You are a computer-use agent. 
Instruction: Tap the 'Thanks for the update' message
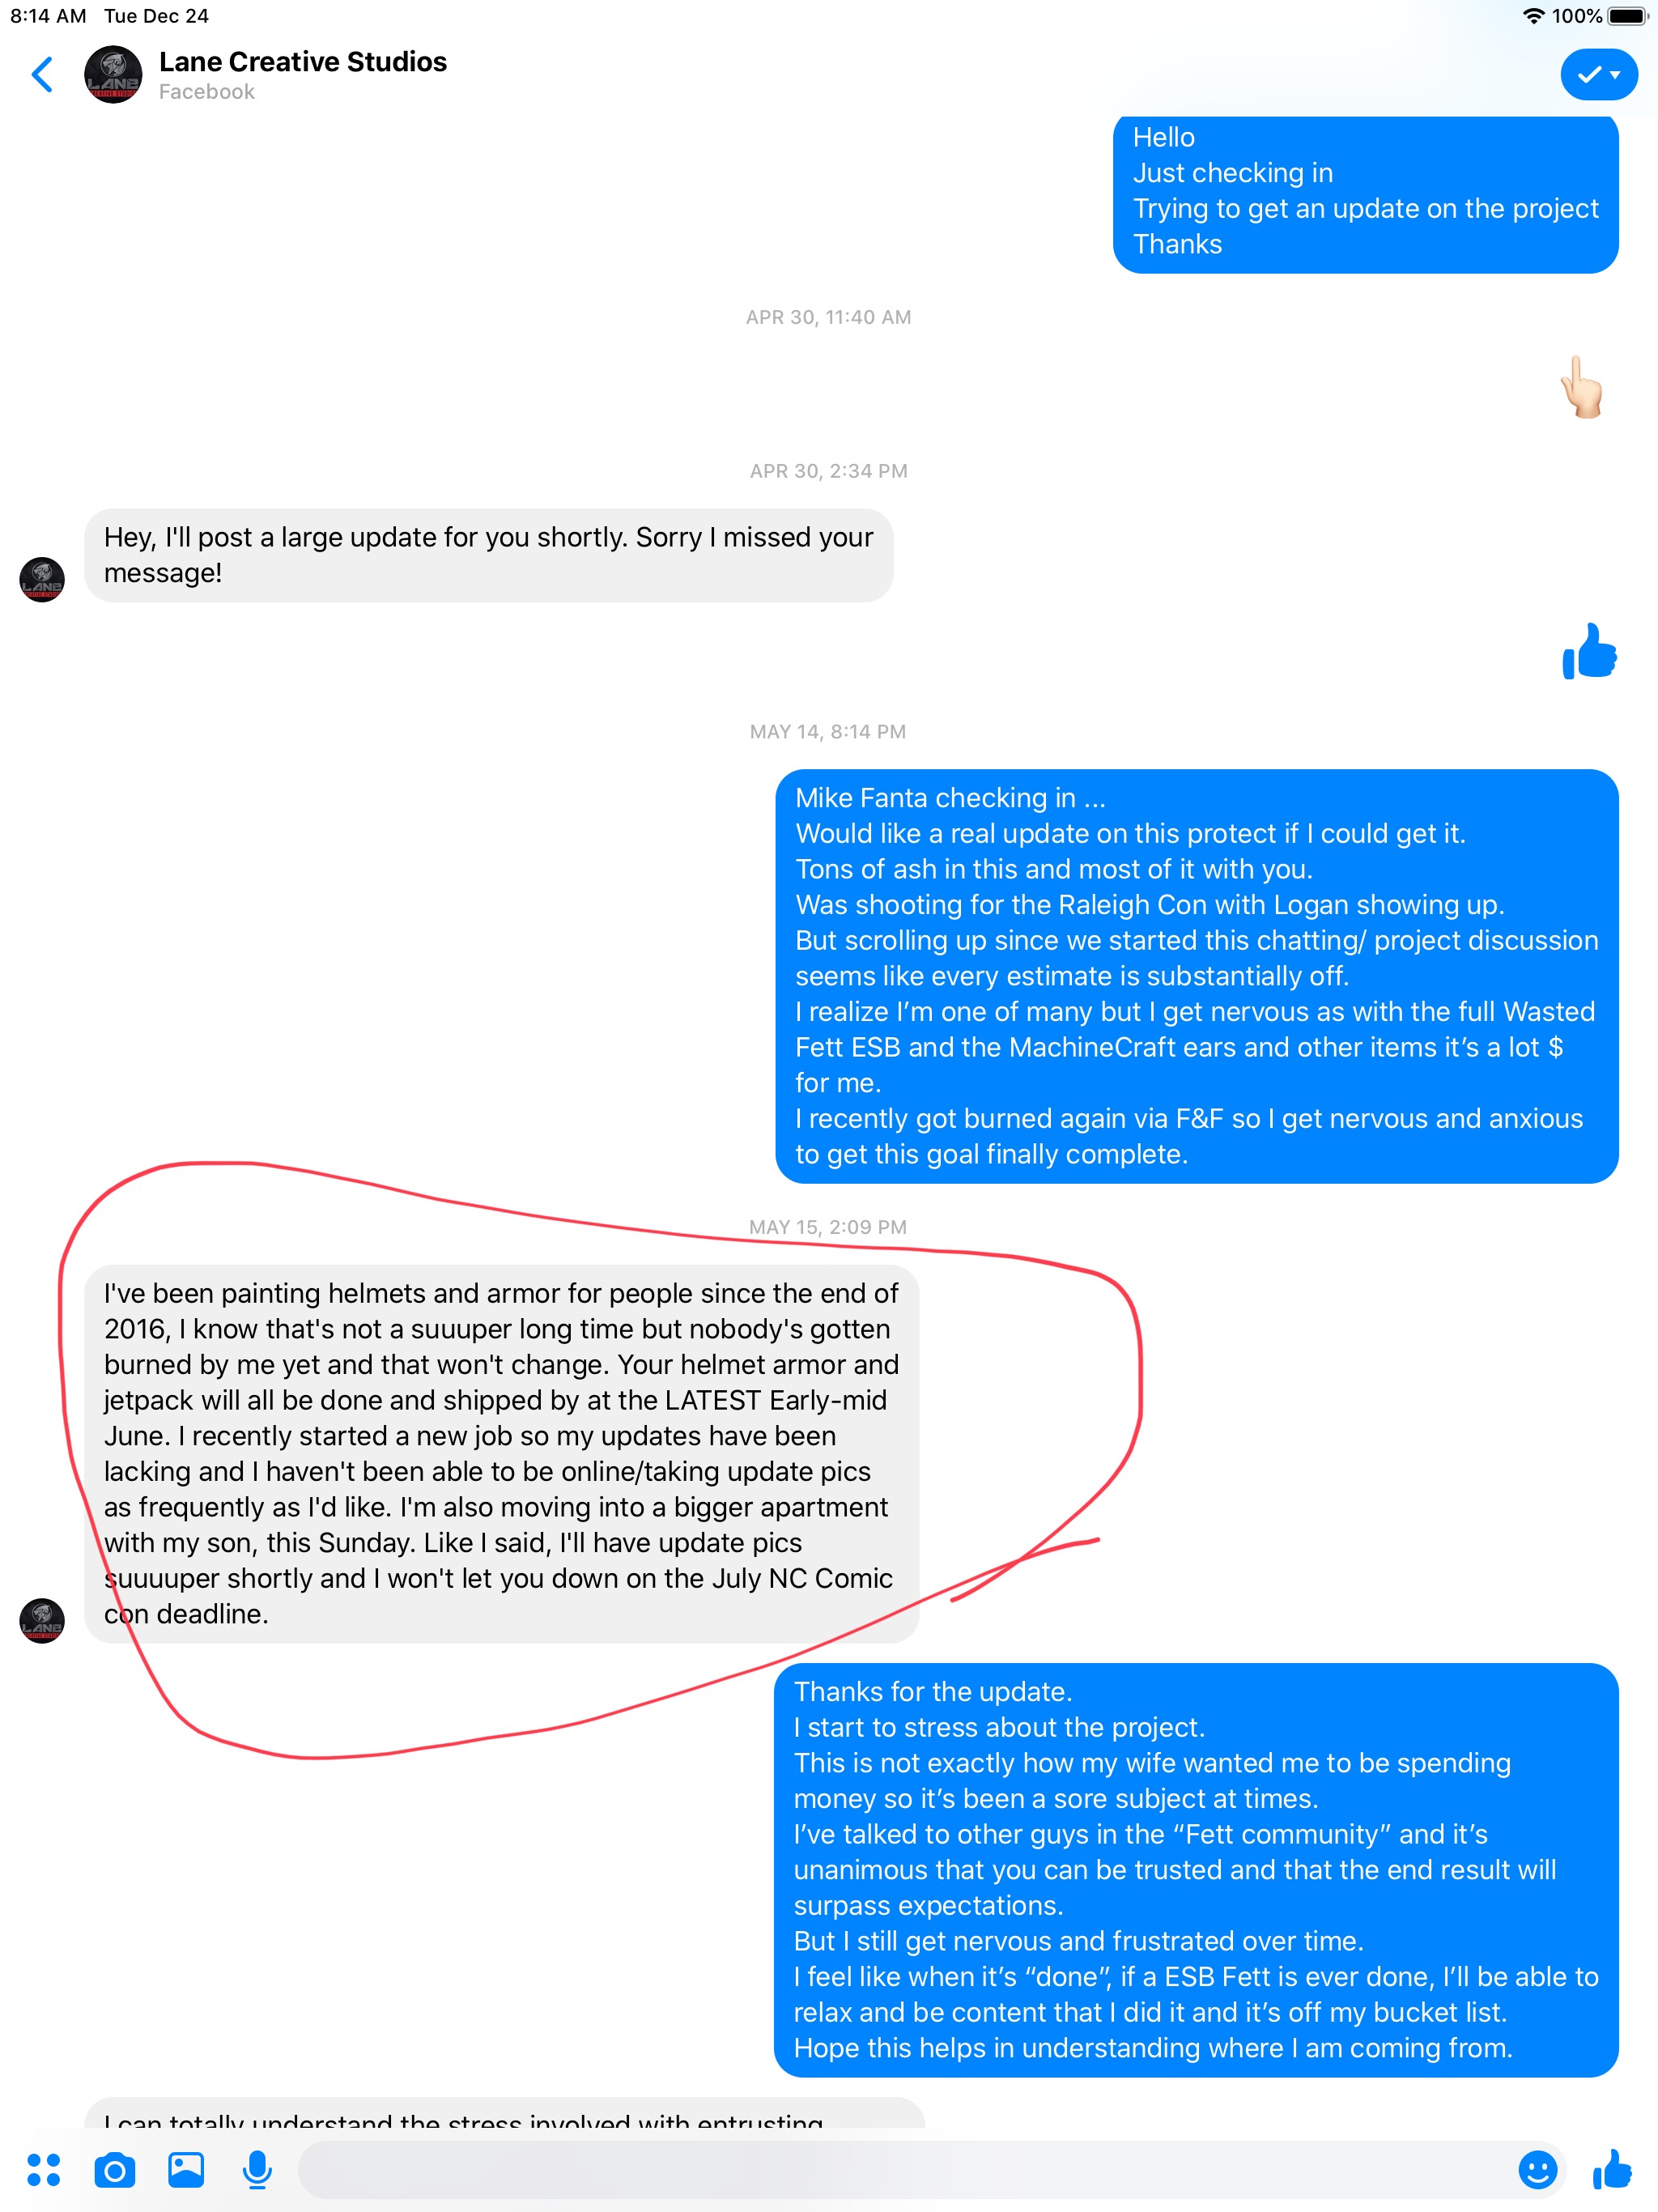pos(1196,1870)
